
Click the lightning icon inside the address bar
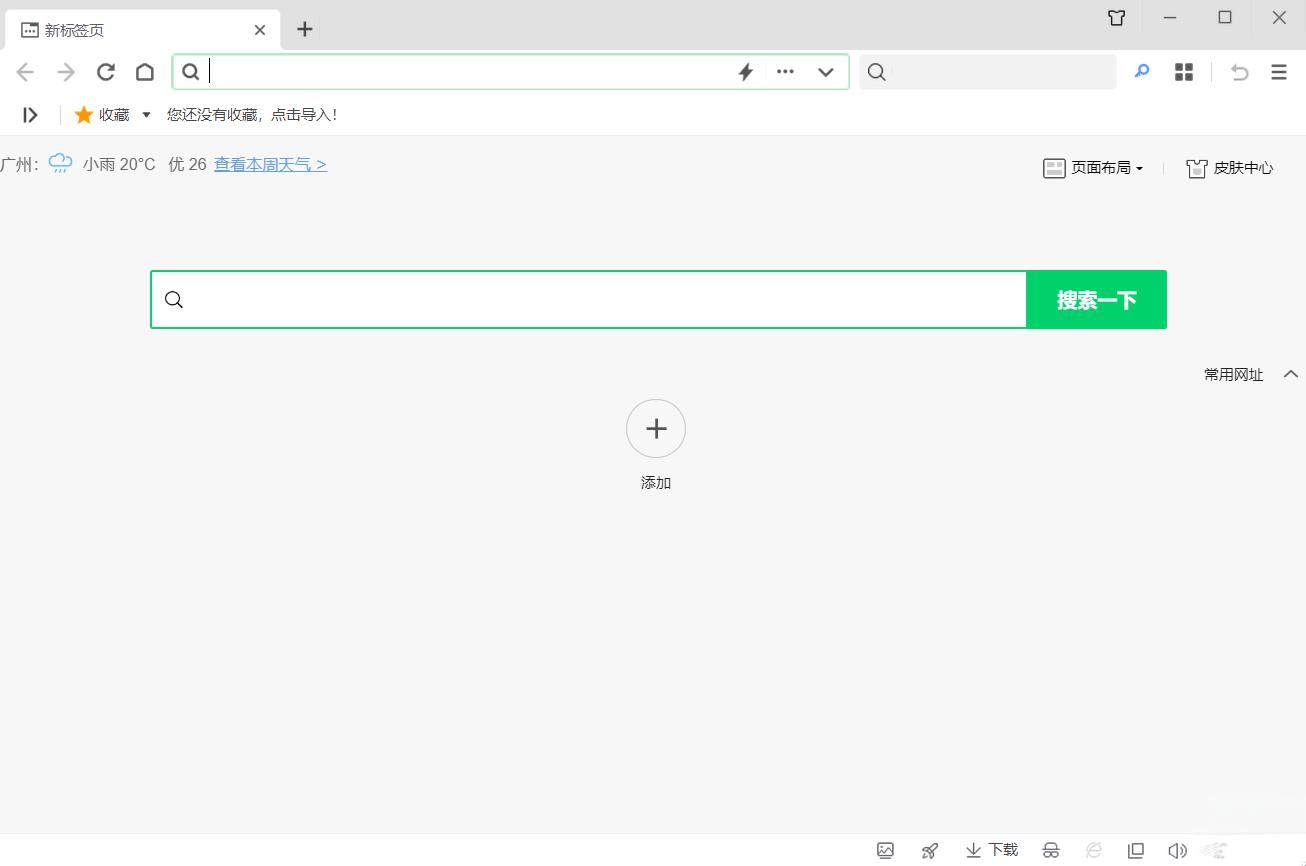(745, 71)
